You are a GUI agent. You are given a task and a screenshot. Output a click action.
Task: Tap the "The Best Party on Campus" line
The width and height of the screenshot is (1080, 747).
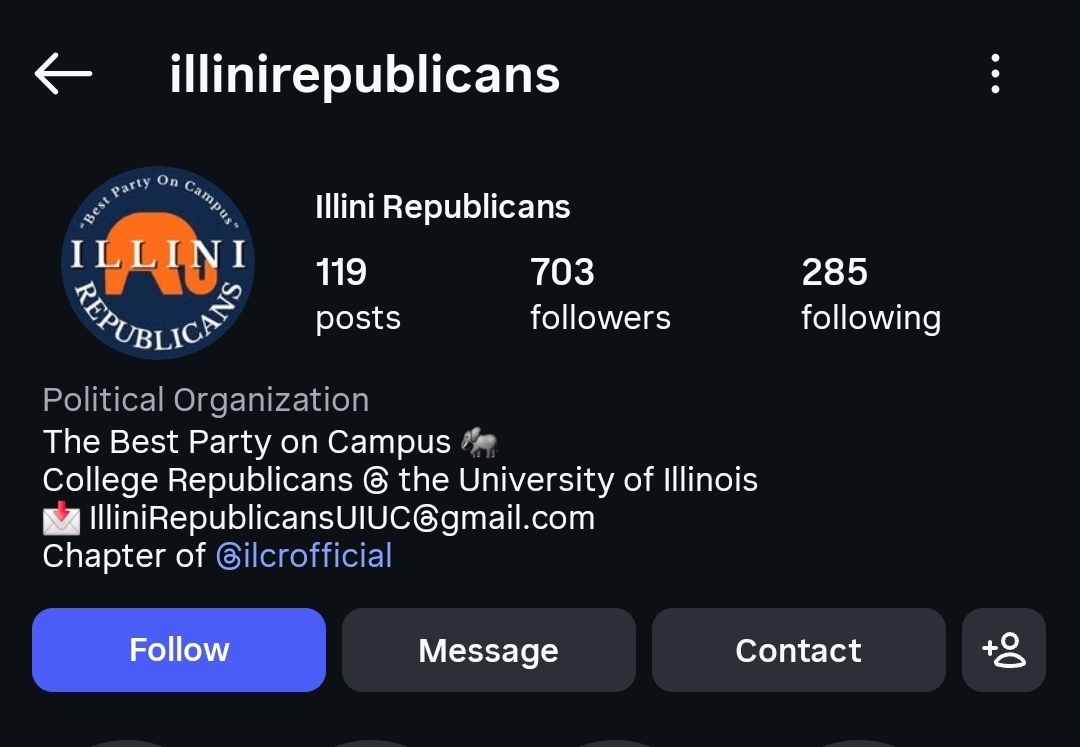coord(246,442)
